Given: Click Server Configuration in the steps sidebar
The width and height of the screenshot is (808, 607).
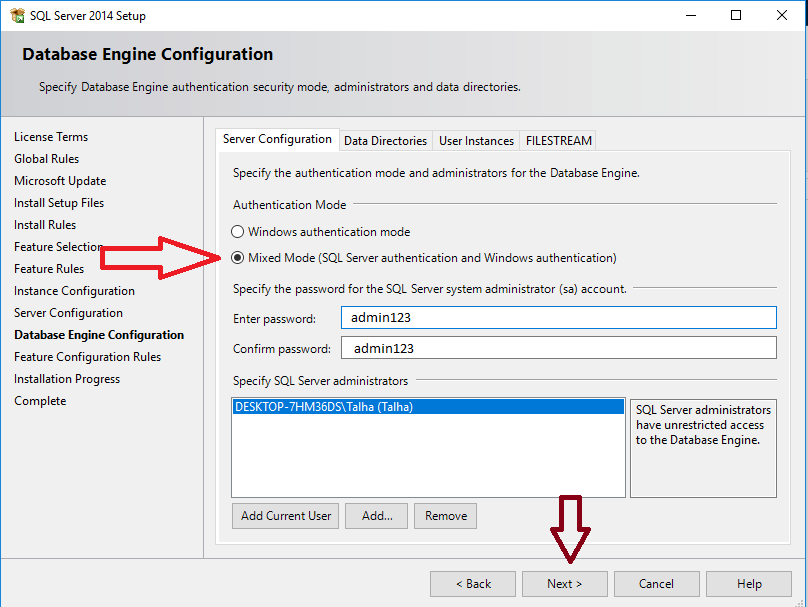Looking at the screenshot, I should (69, 313).
